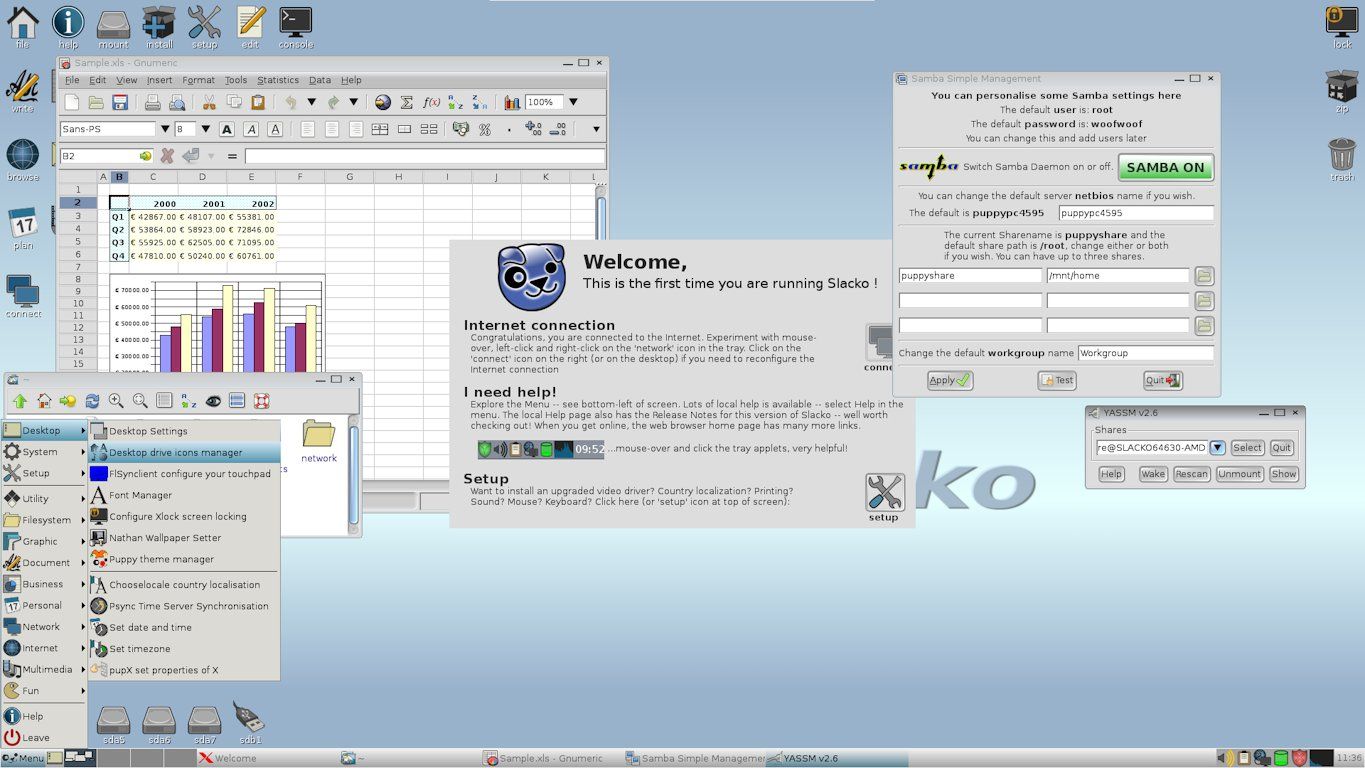The image size is (1365, 768).
Task: Sort ascending using the A-Z icon
Action: [x=455, y=102]
